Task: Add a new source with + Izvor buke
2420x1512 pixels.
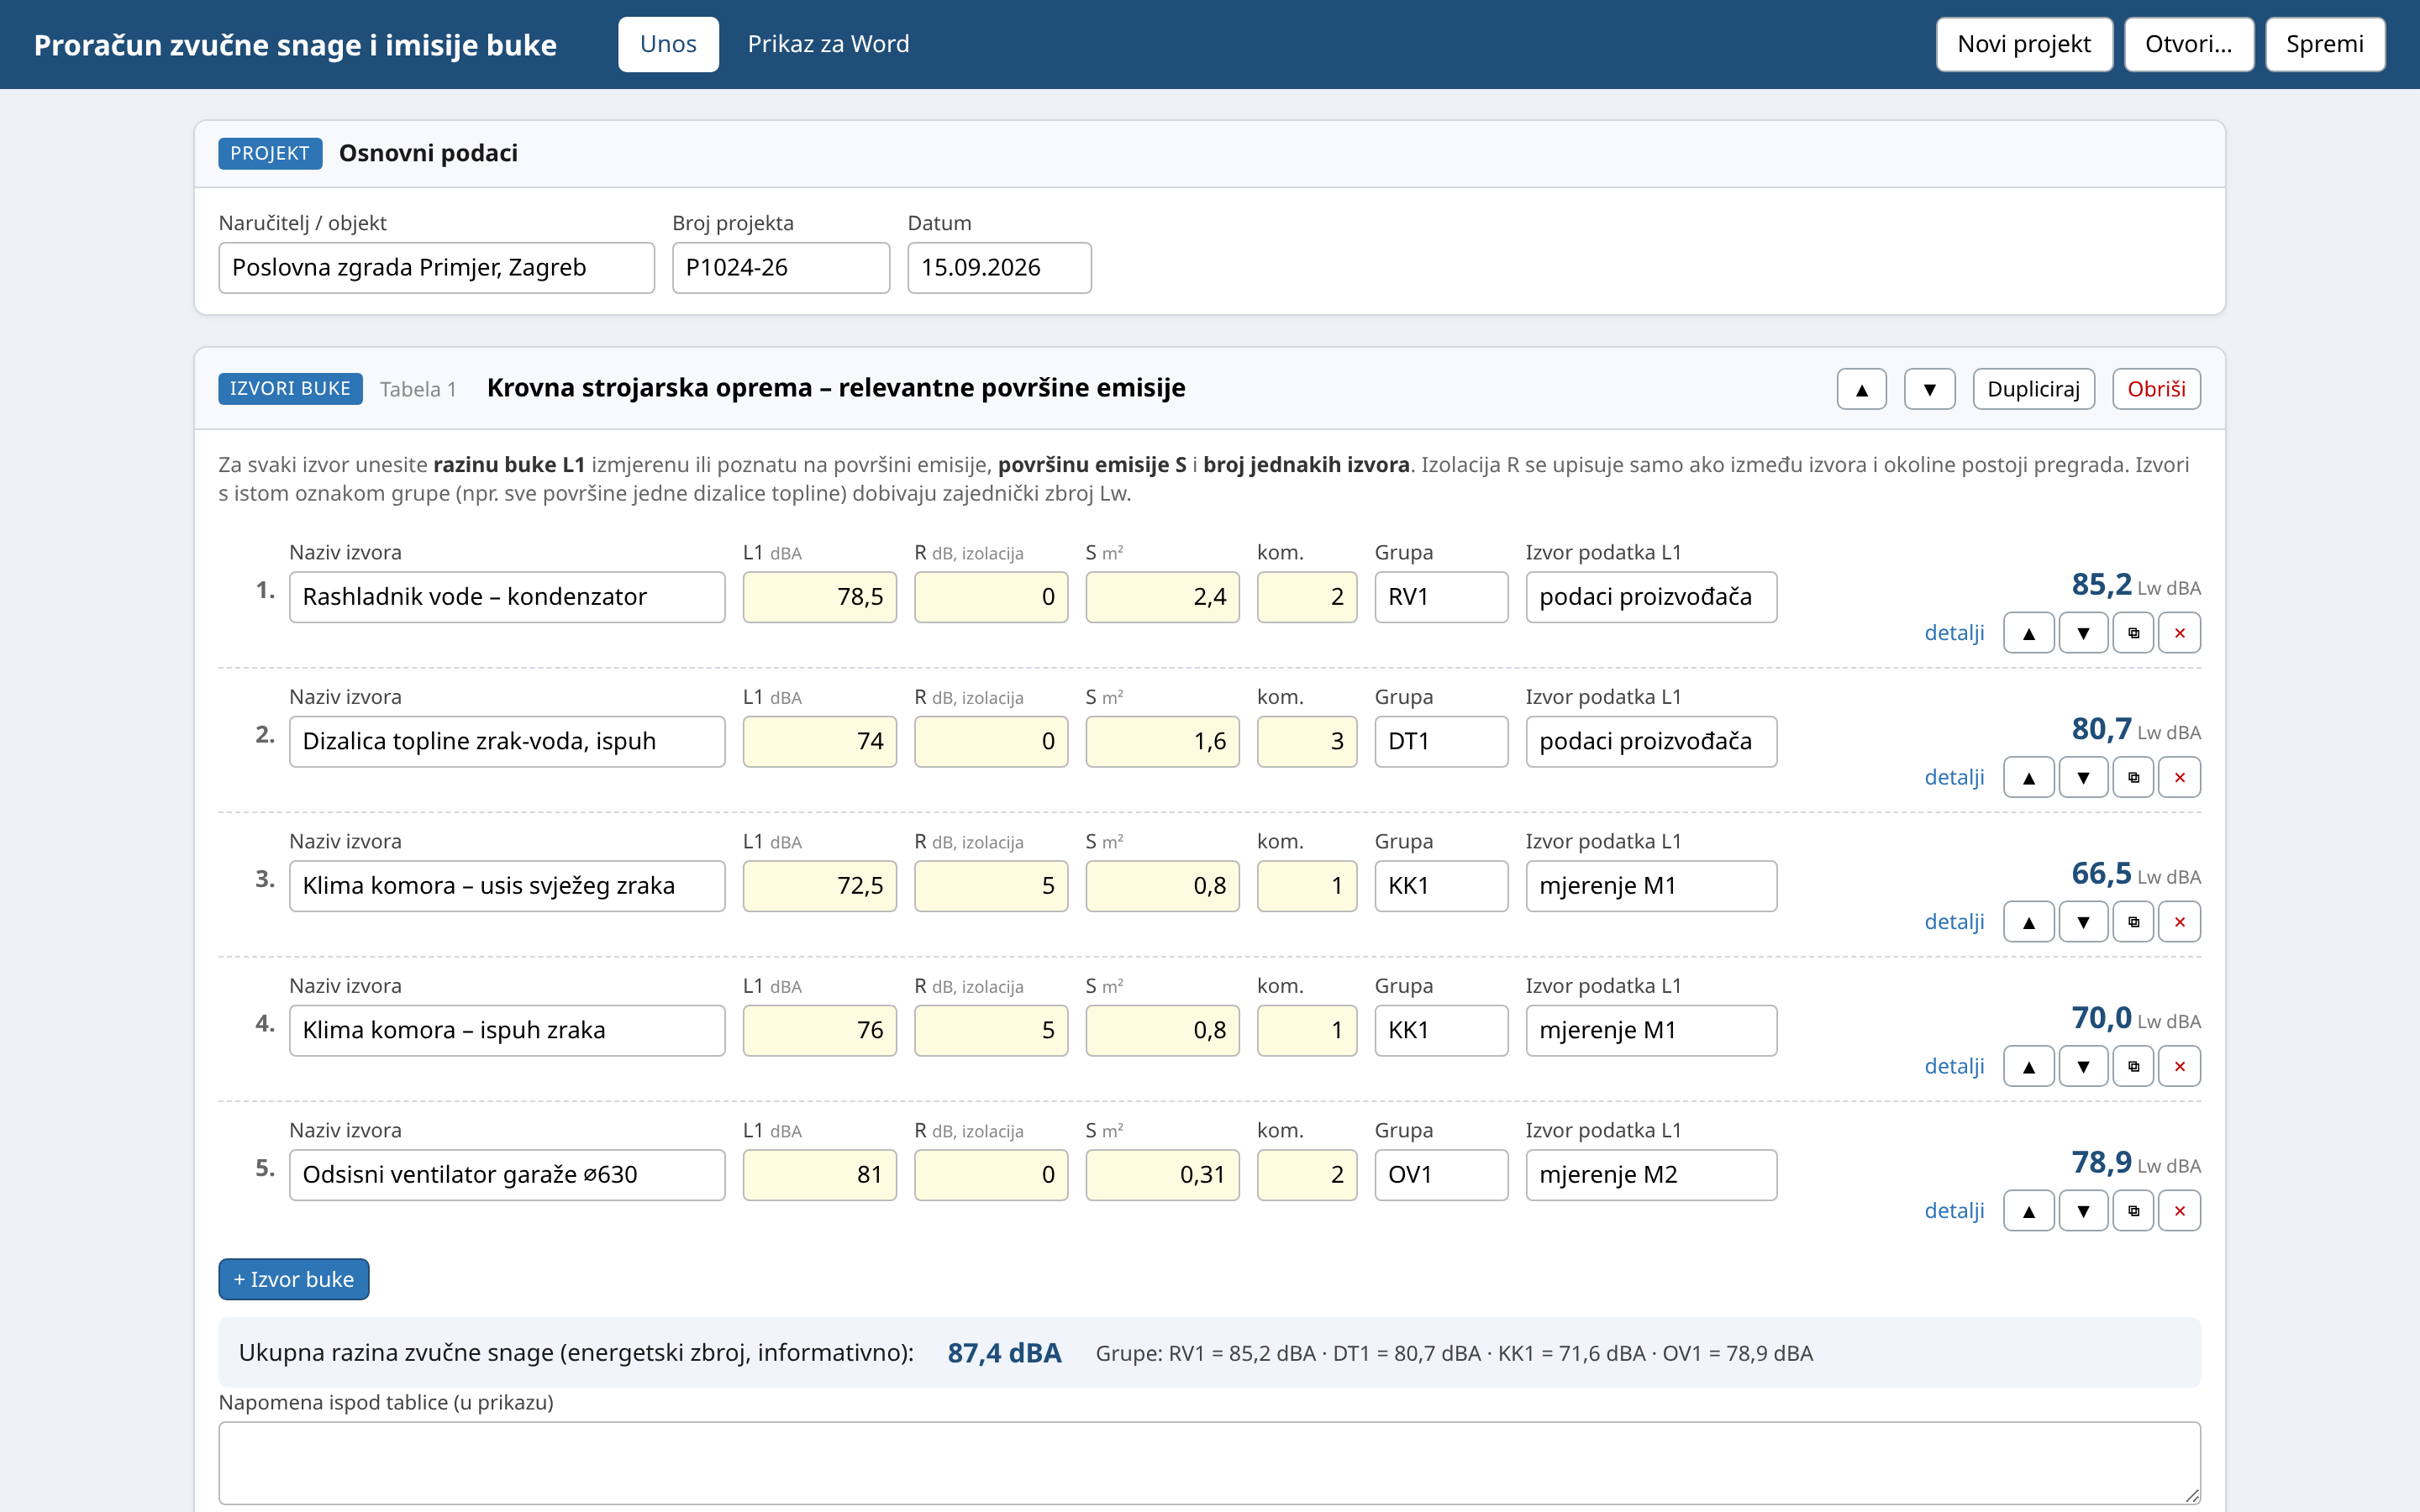Action: click(294, 1279)
